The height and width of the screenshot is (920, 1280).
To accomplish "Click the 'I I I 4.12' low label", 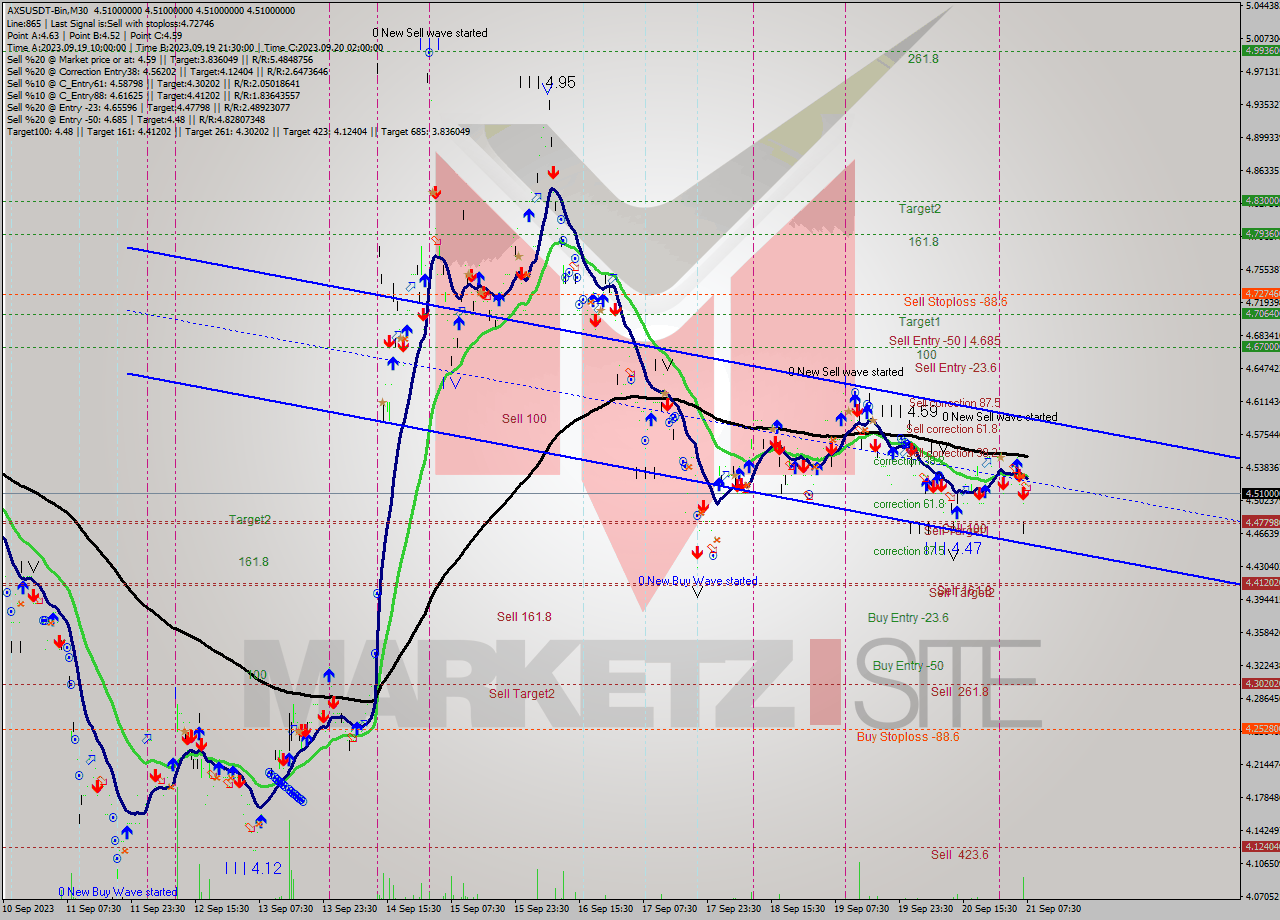I will (x=253, y=868).
